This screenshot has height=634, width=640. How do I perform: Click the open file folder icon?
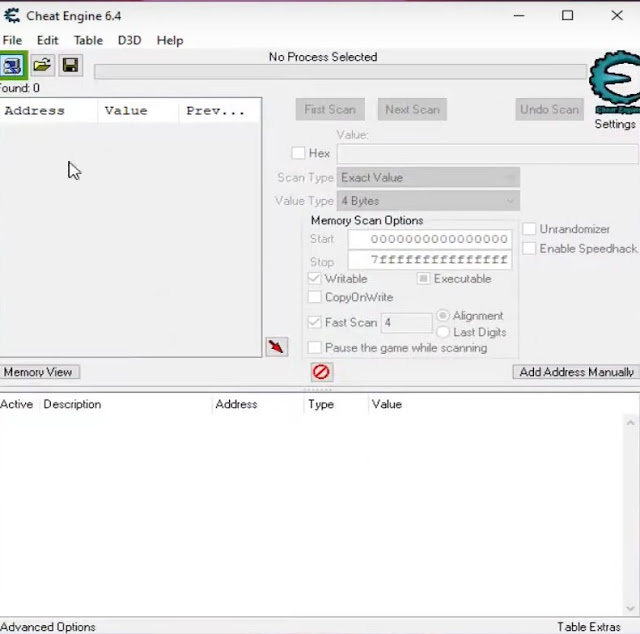pyautogui.click(x=42, y=65)
